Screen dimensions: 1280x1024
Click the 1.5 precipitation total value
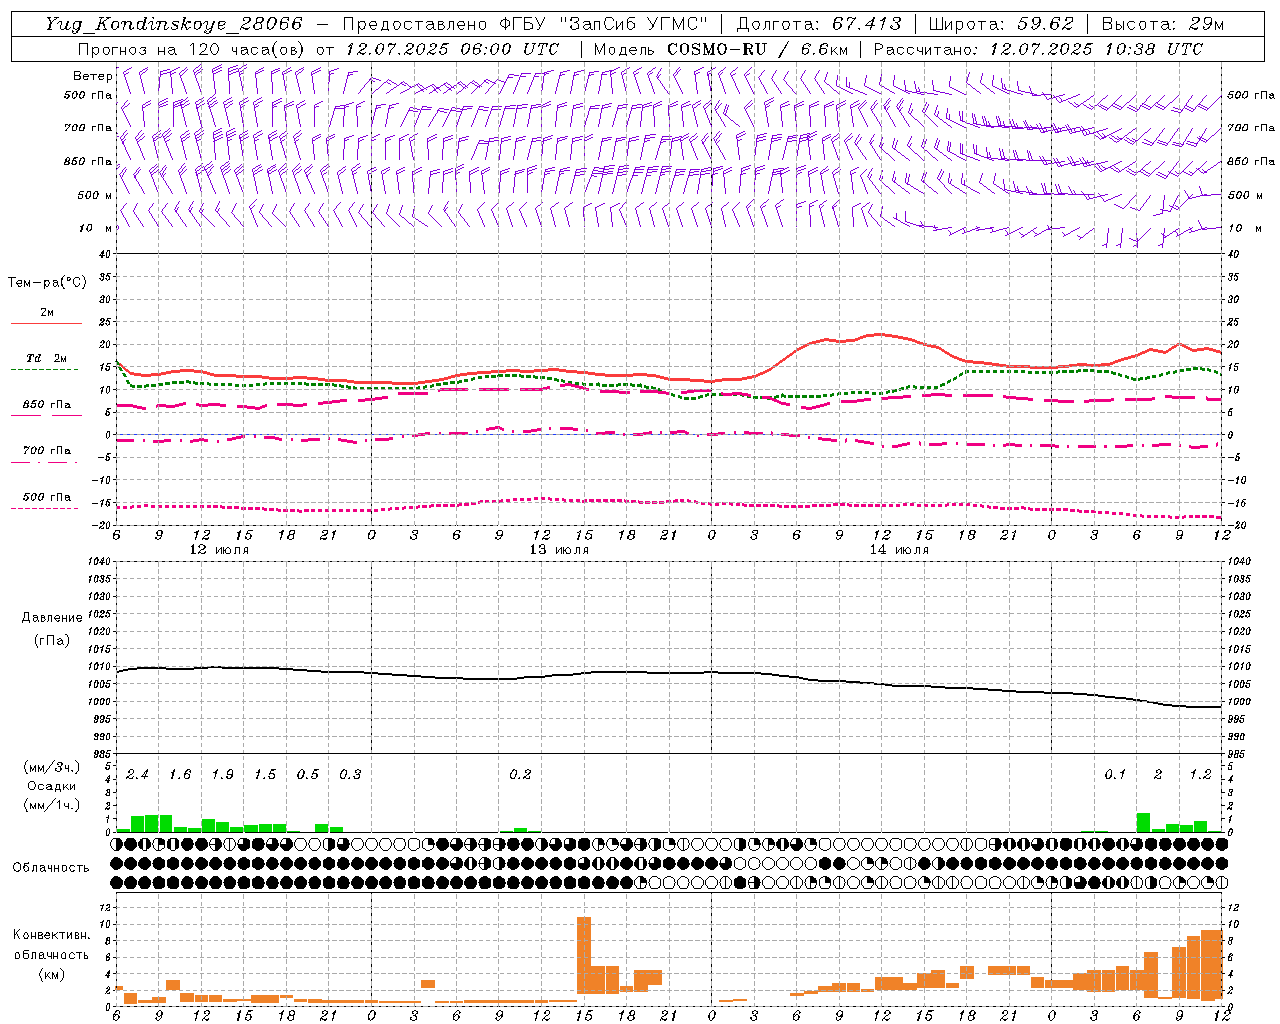pyautogui.click(x=265, y=775)
